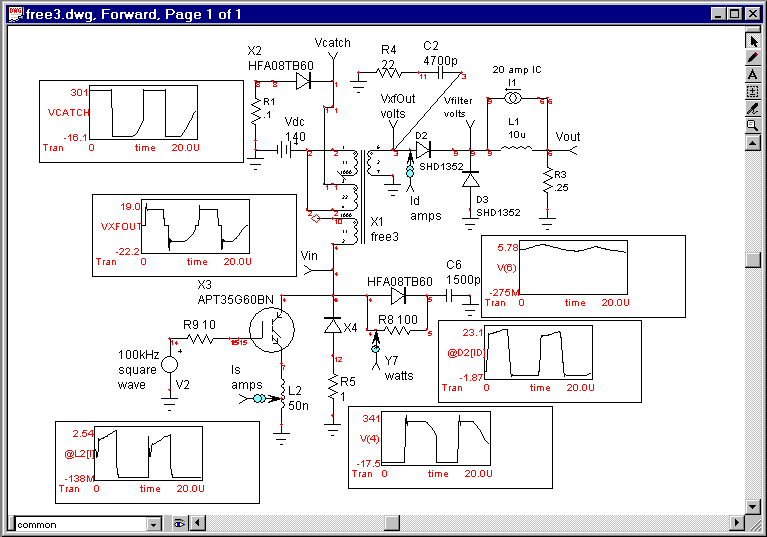The image size is (767, 537).
Task: Maximize the free3.dwg window
Action: pos(735,15)
